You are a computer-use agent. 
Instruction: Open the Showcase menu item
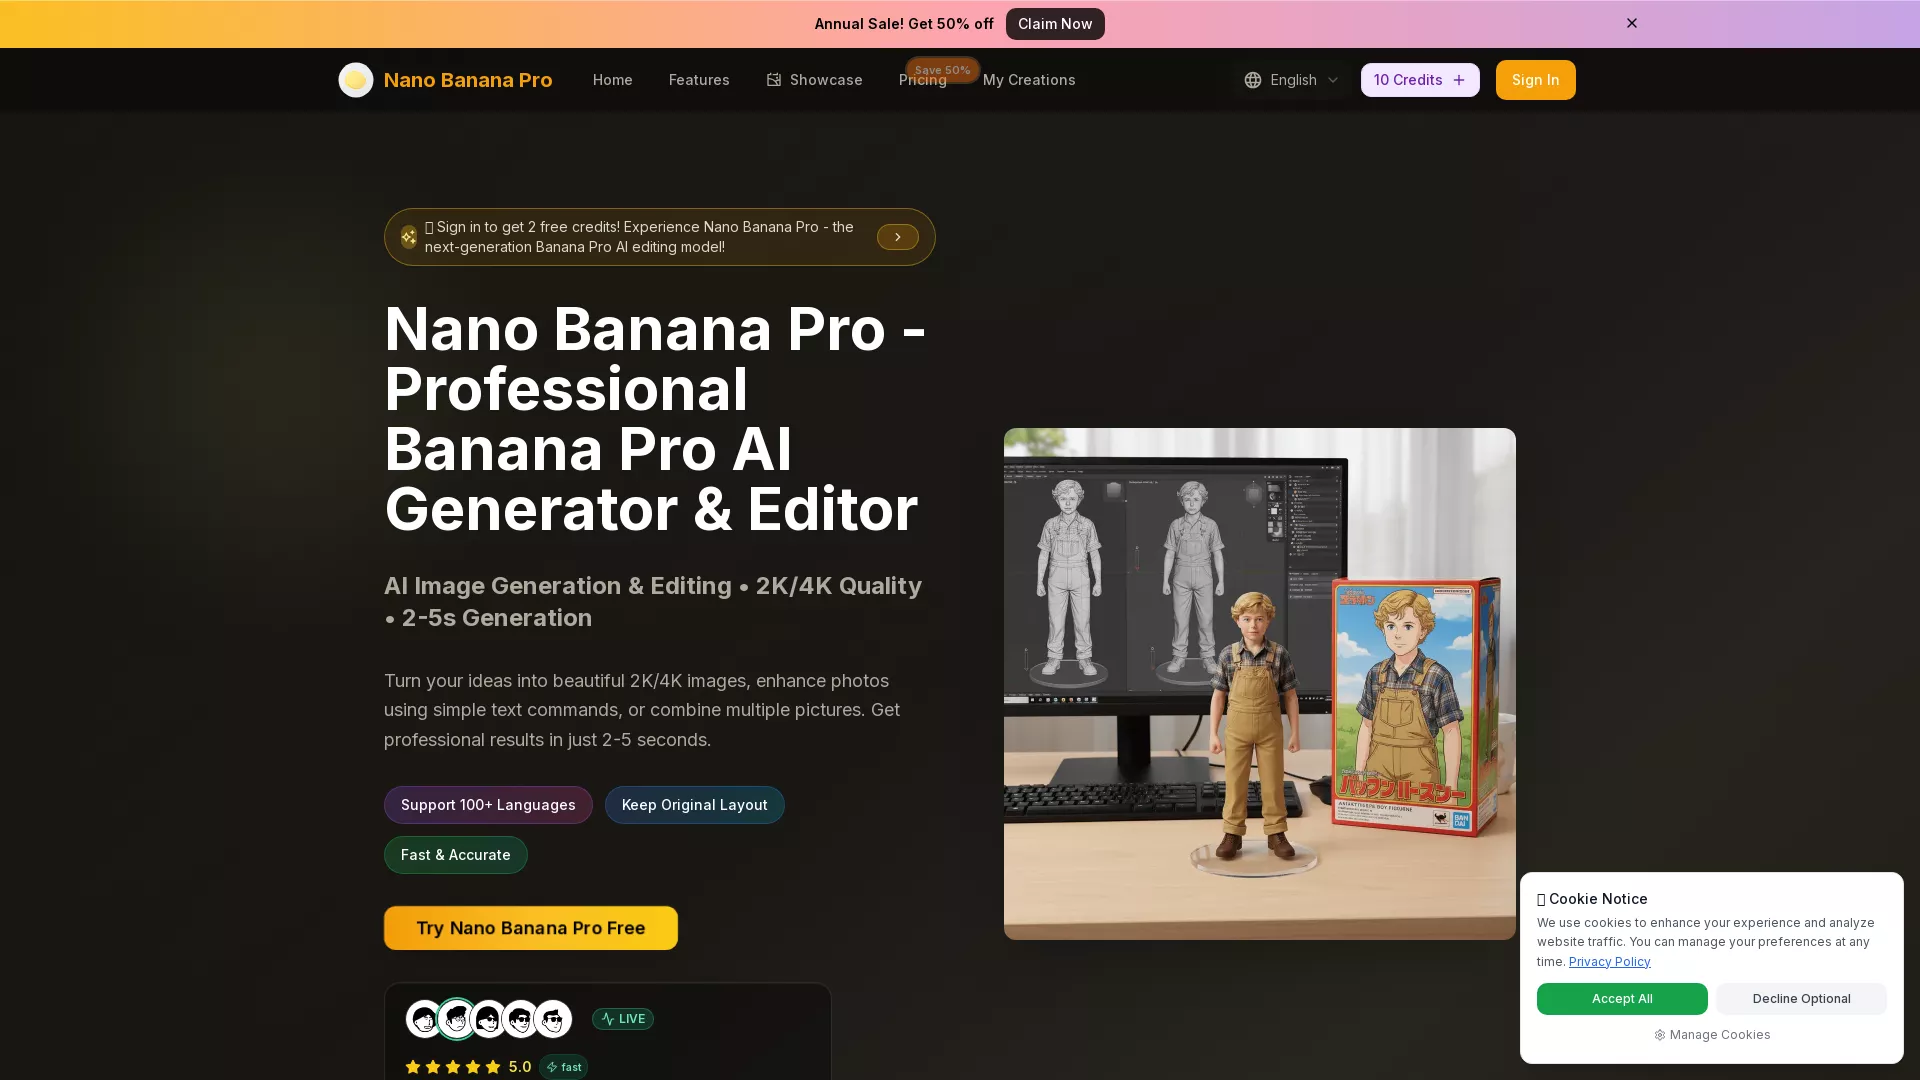click(814, 80)
